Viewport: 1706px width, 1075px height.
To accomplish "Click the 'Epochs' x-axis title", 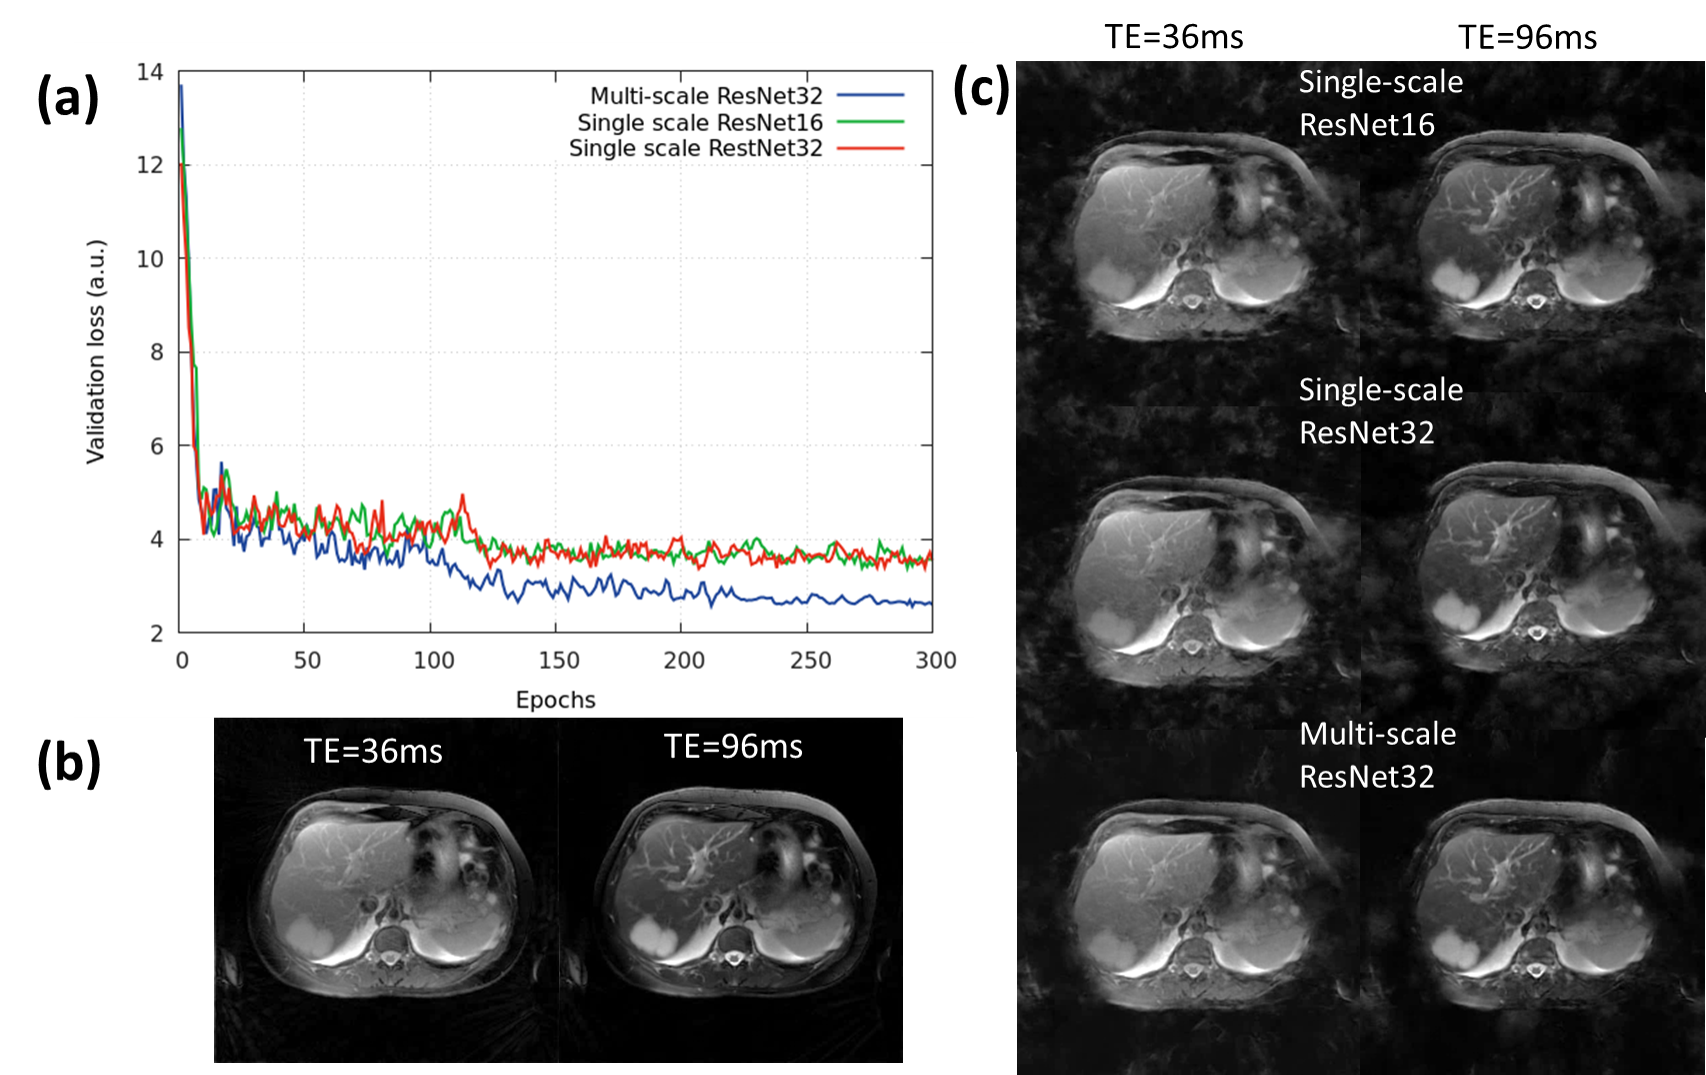I will (555, 700).
